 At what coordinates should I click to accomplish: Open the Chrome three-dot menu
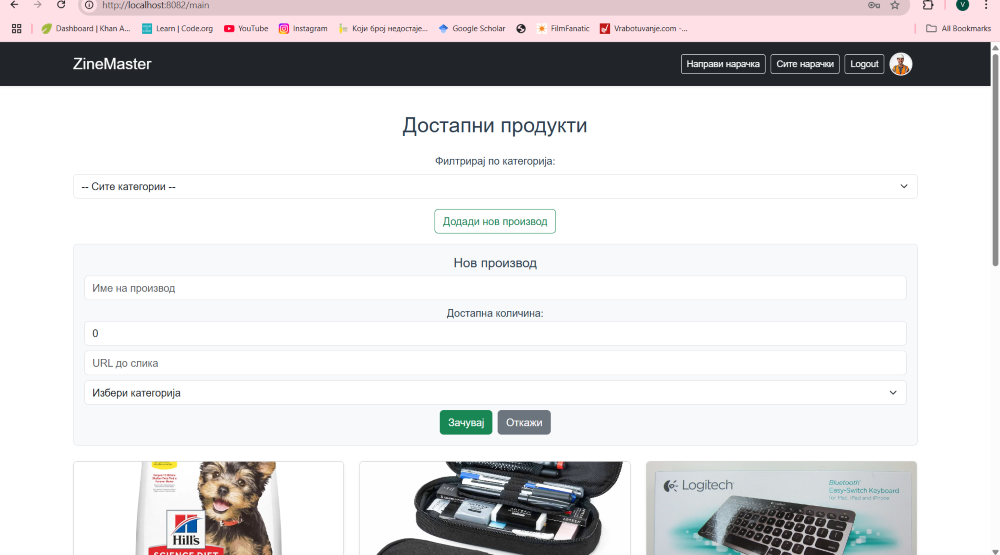(x=986, y=5)
